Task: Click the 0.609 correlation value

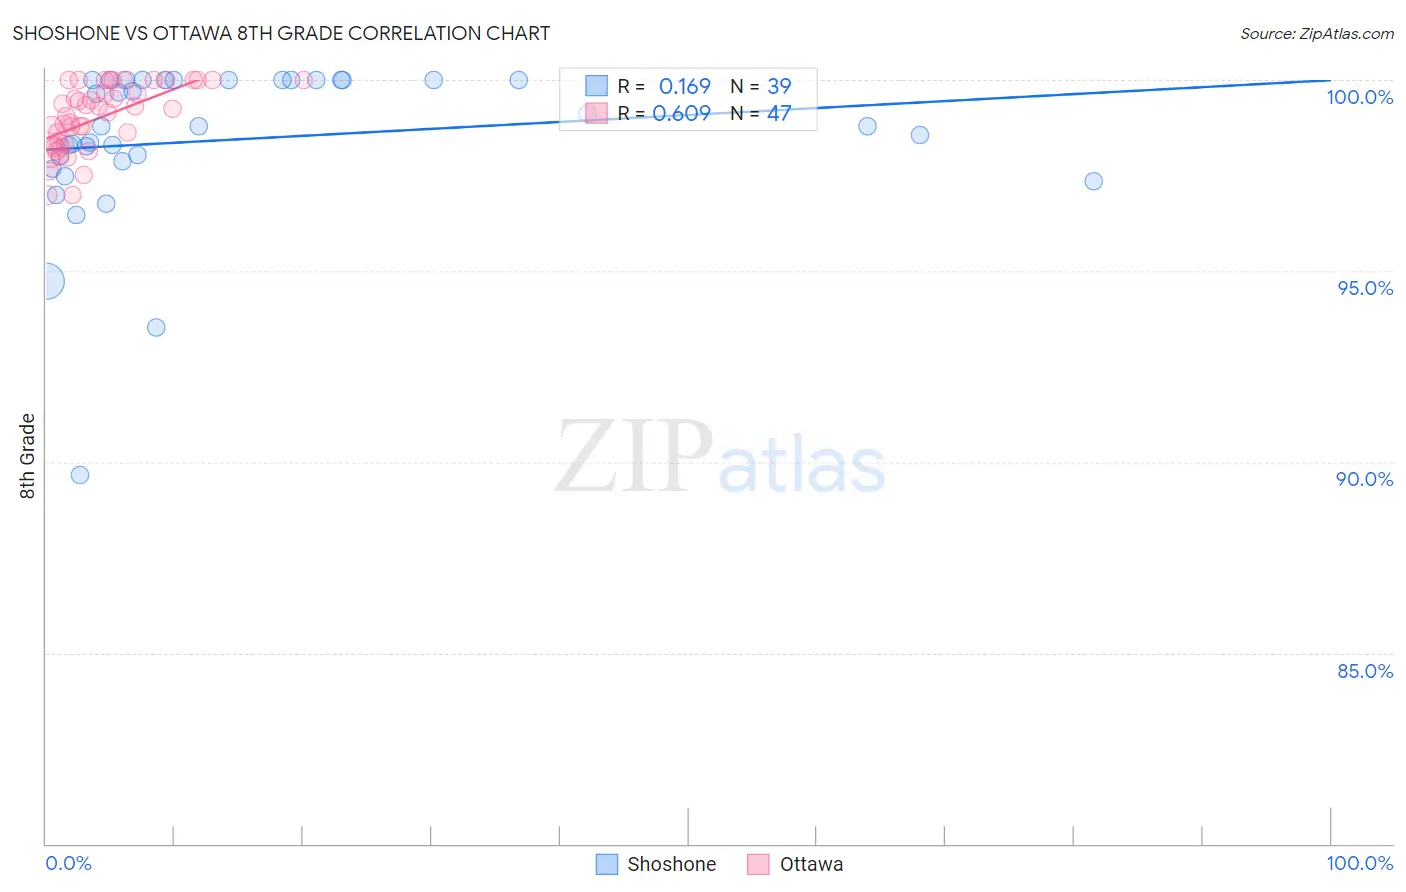Action: tap(682, 113)
